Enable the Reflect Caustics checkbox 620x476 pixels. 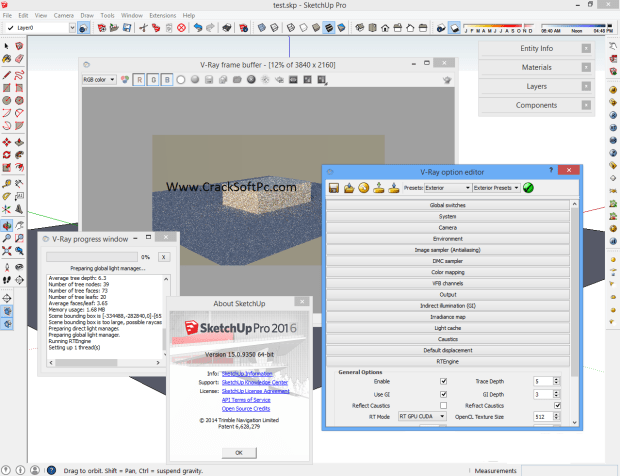point(443,406)
